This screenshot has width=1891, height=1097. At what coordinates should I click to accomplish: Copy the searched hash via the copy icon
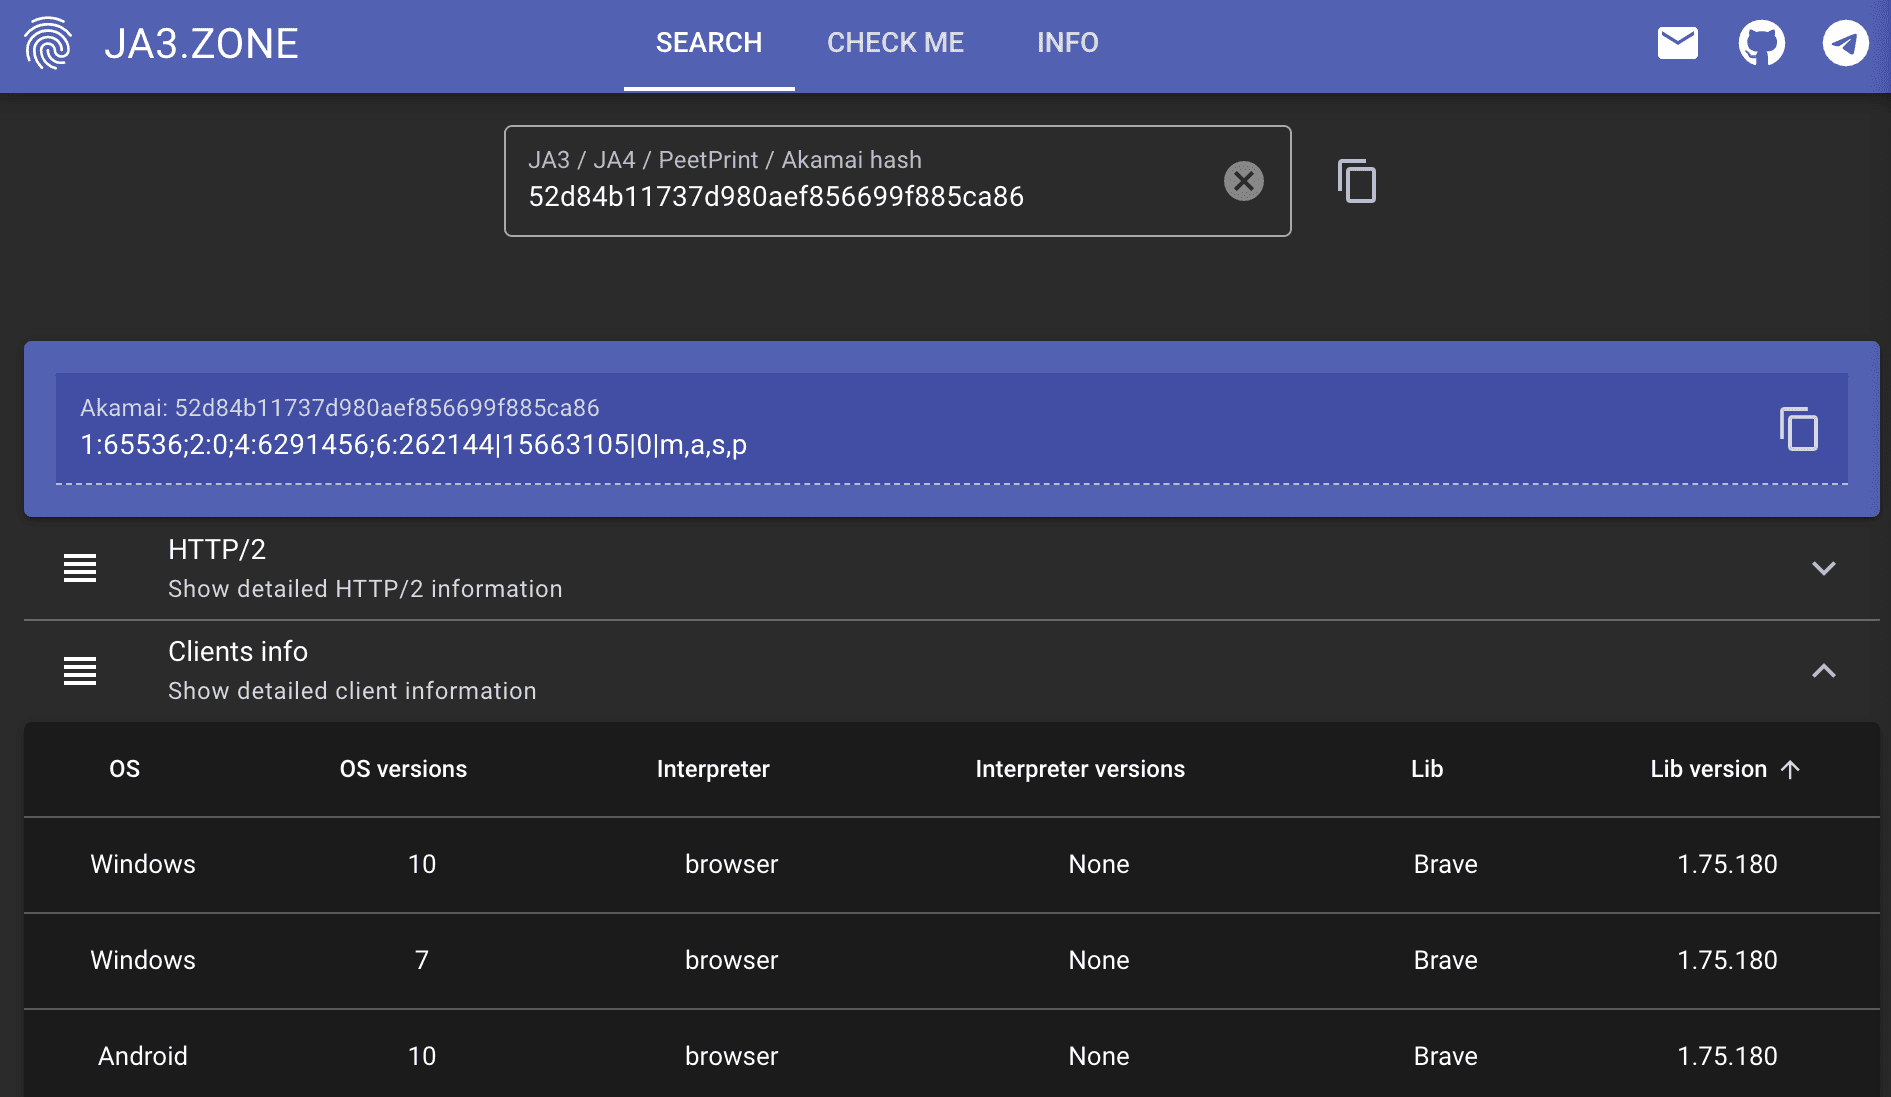click(x=1356, y=181)
